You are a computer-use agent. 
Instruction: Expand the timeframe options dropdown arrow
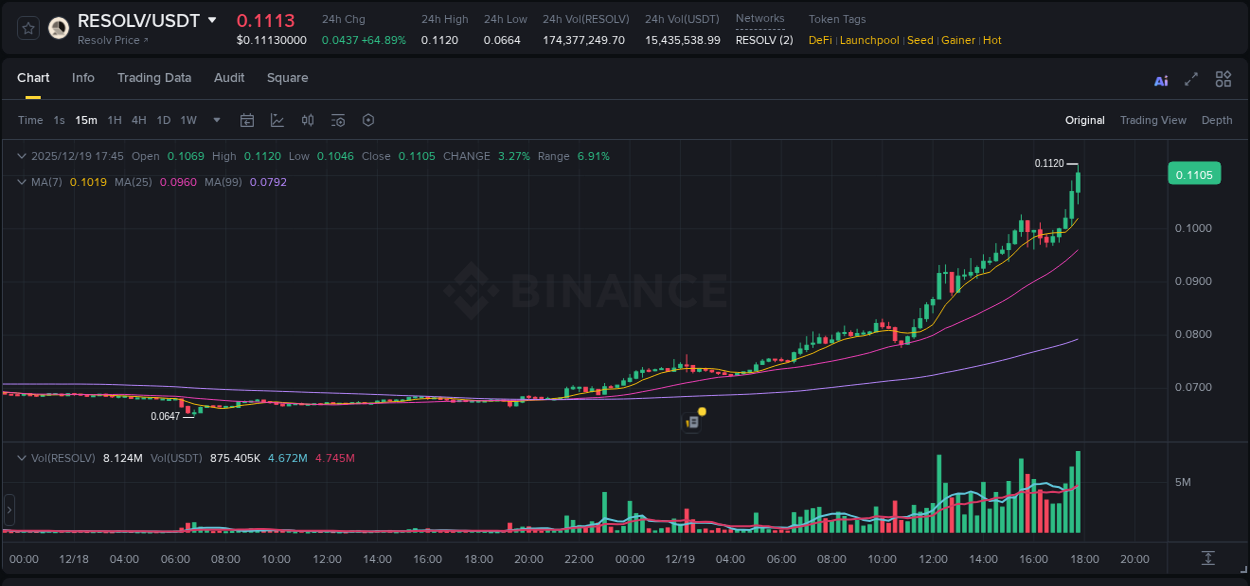point(216,120)
